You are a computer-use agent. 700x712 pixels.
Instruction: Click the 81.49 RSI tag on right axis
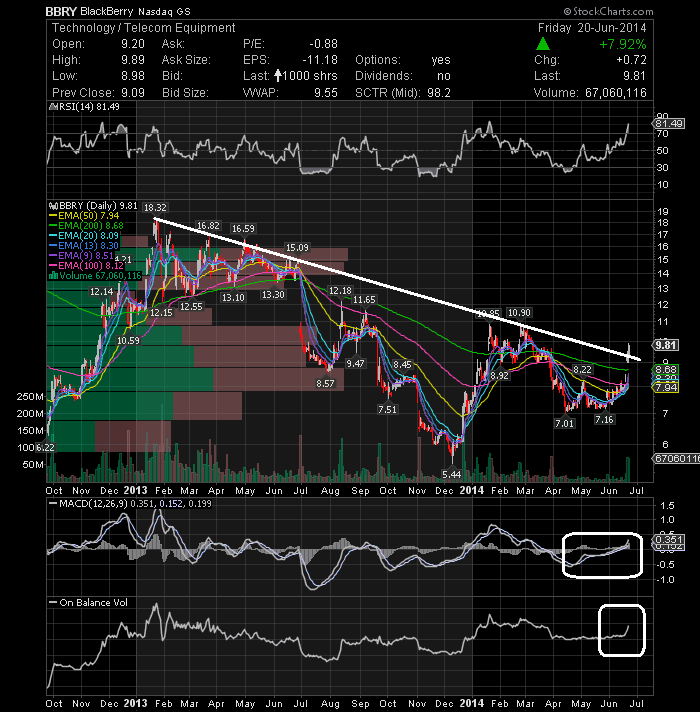coord(669,124)
